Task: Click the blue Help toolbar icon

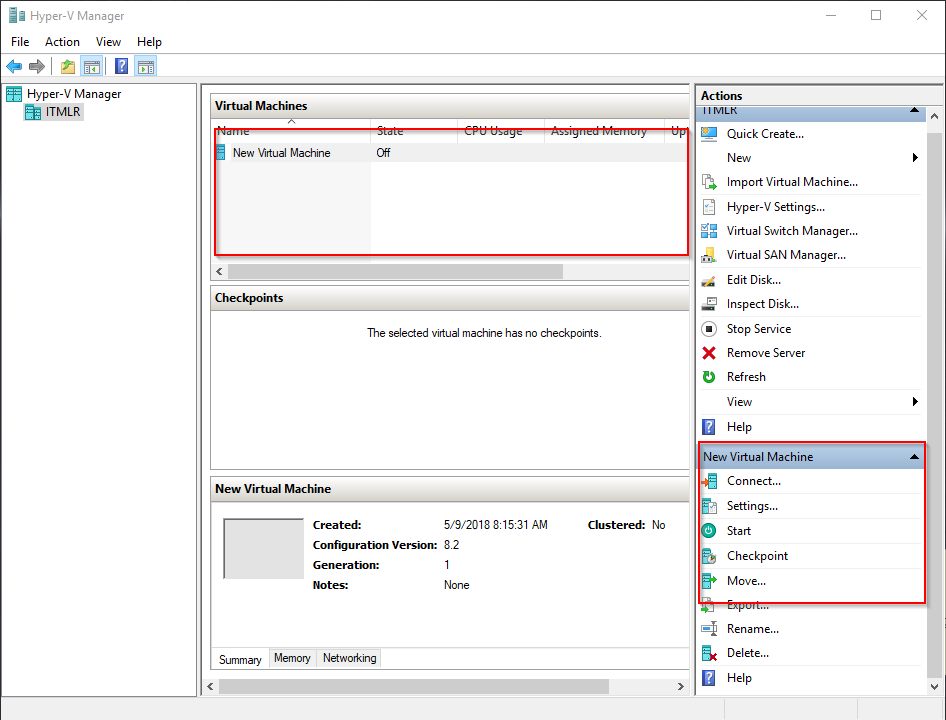Action: (x=121, y=66)
